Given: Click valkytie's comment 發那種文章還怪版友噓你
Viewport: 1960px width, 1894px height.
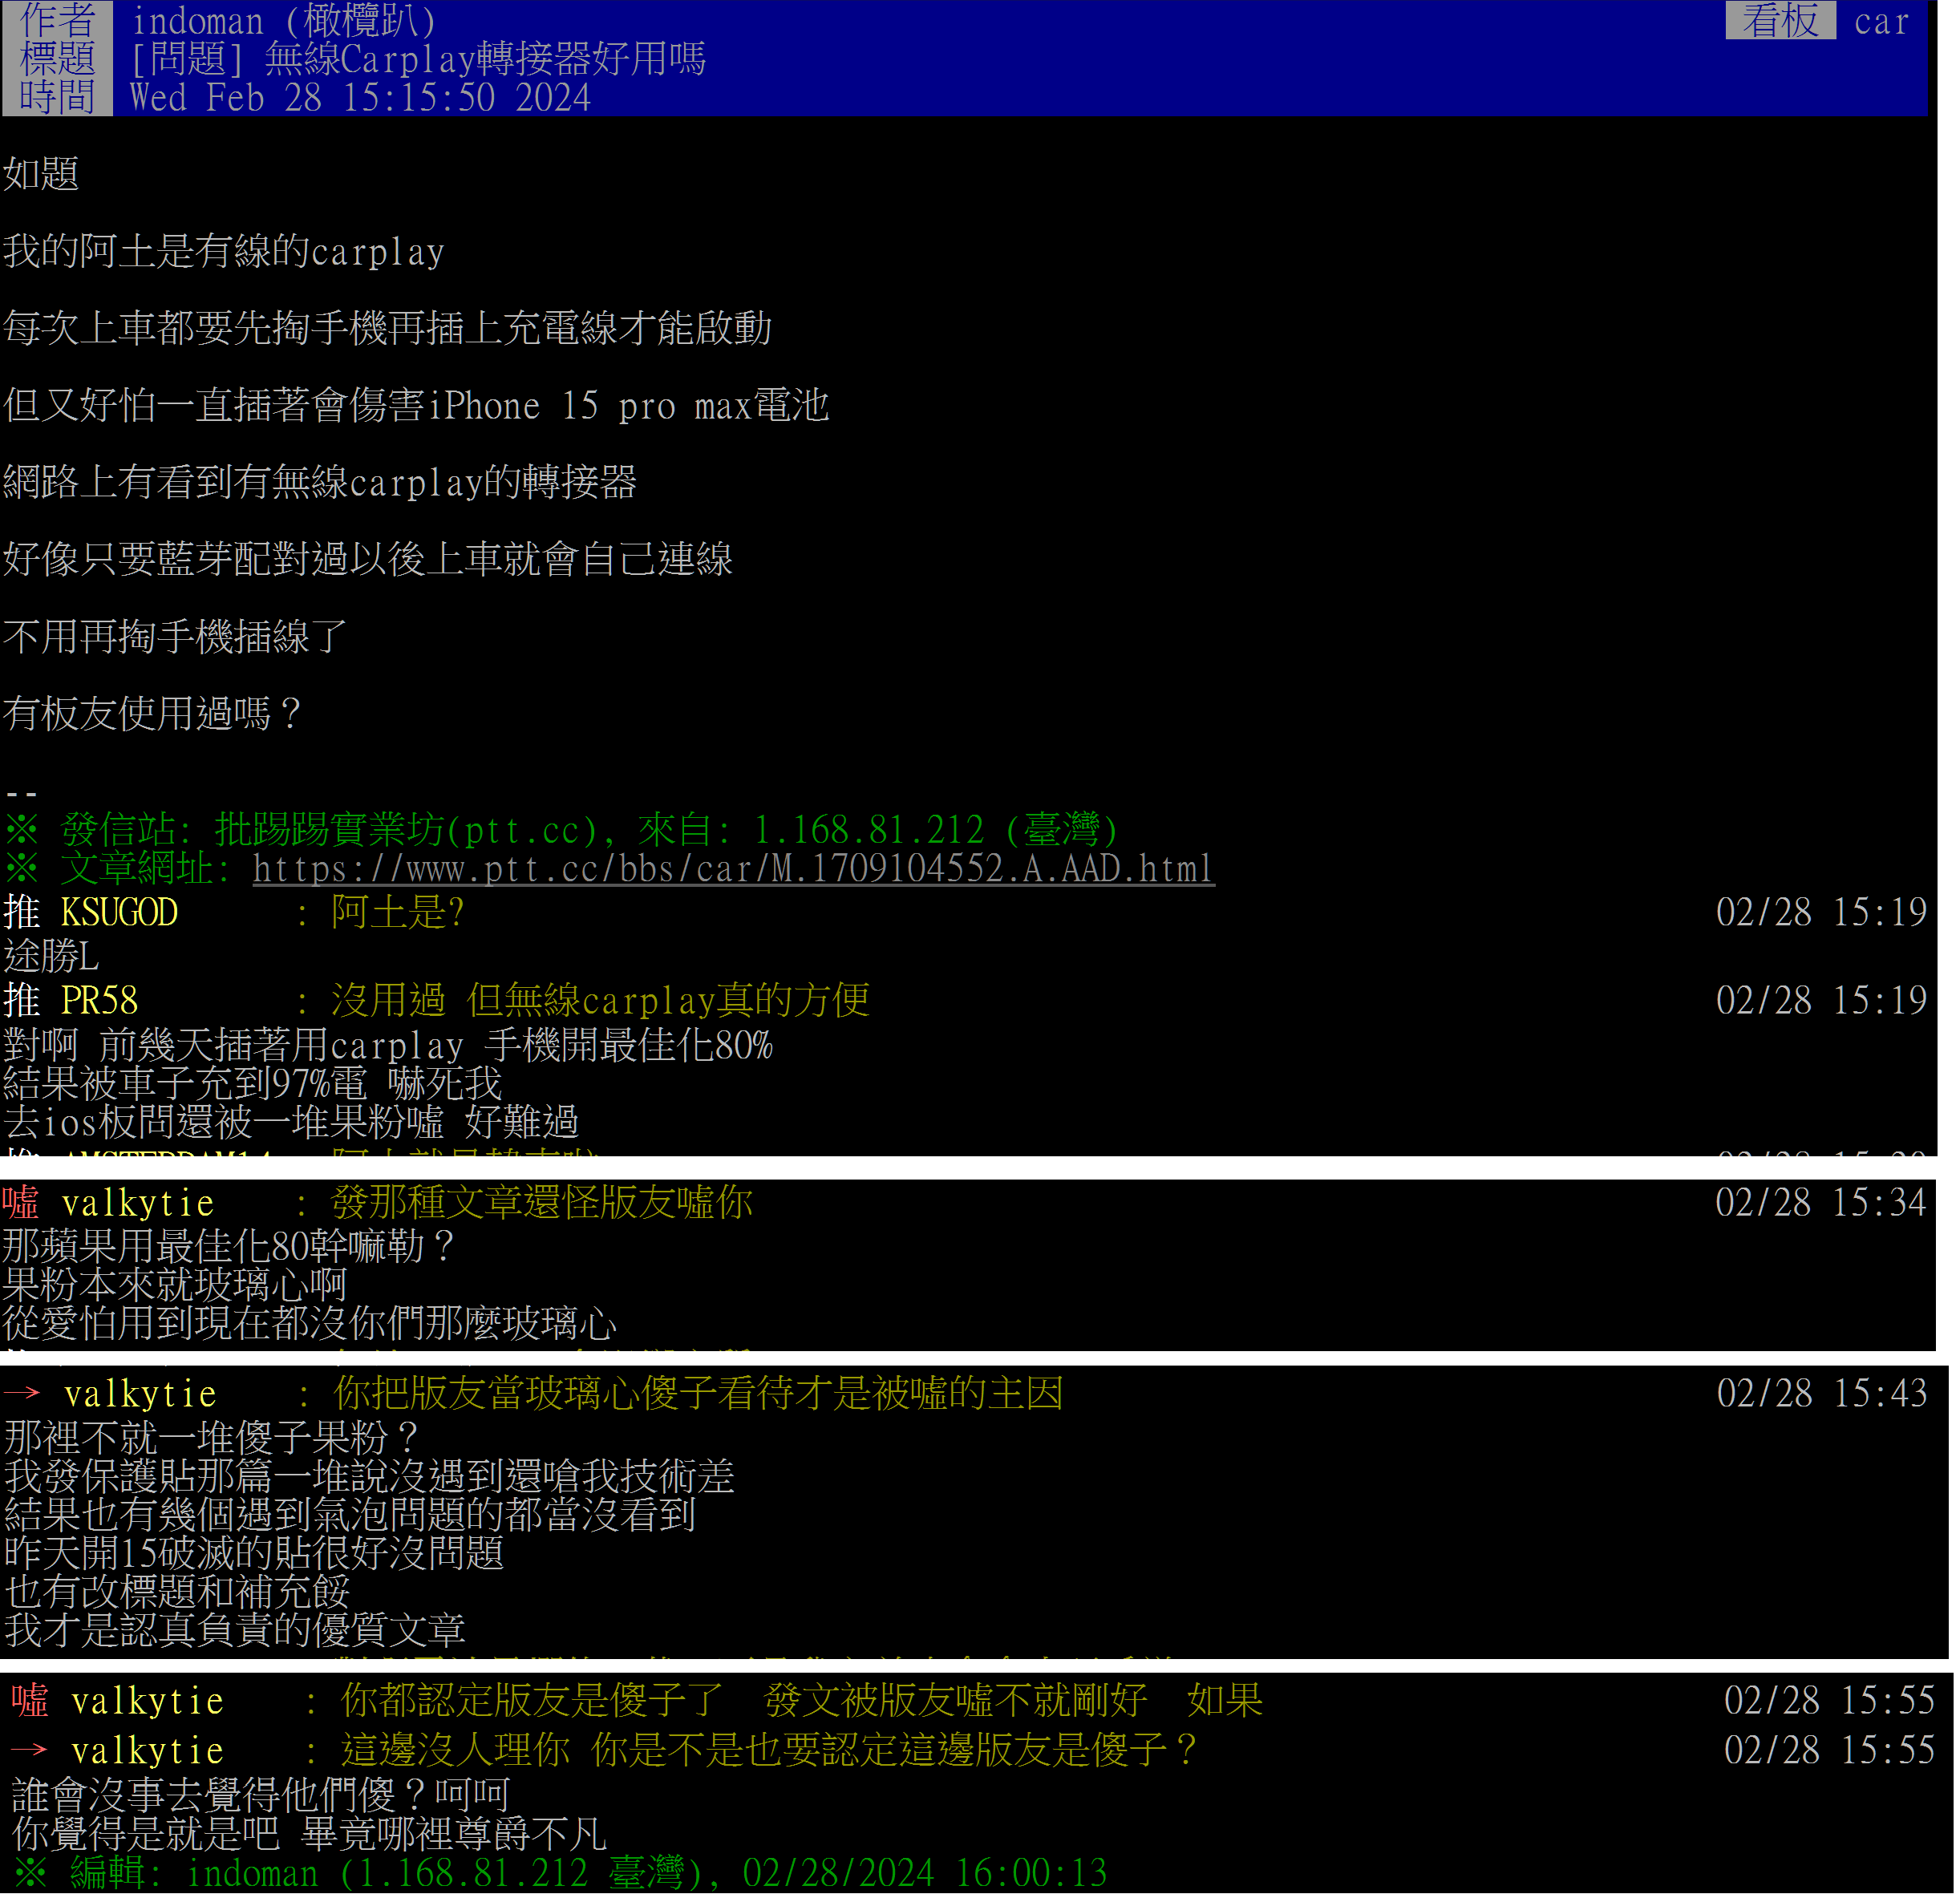Looking at the screenshot, I should pyautogui.click(x=541, y=1202).
